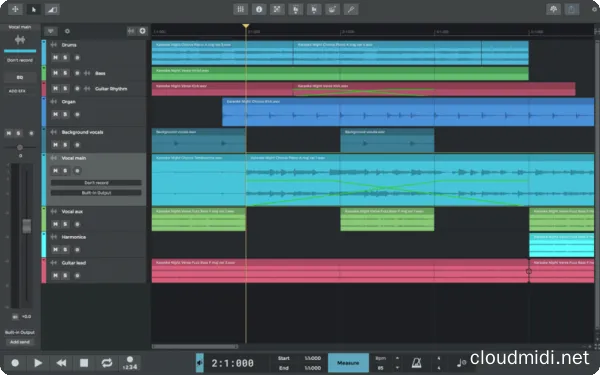
Task: Click the Add send button
Action: [20, 342]
